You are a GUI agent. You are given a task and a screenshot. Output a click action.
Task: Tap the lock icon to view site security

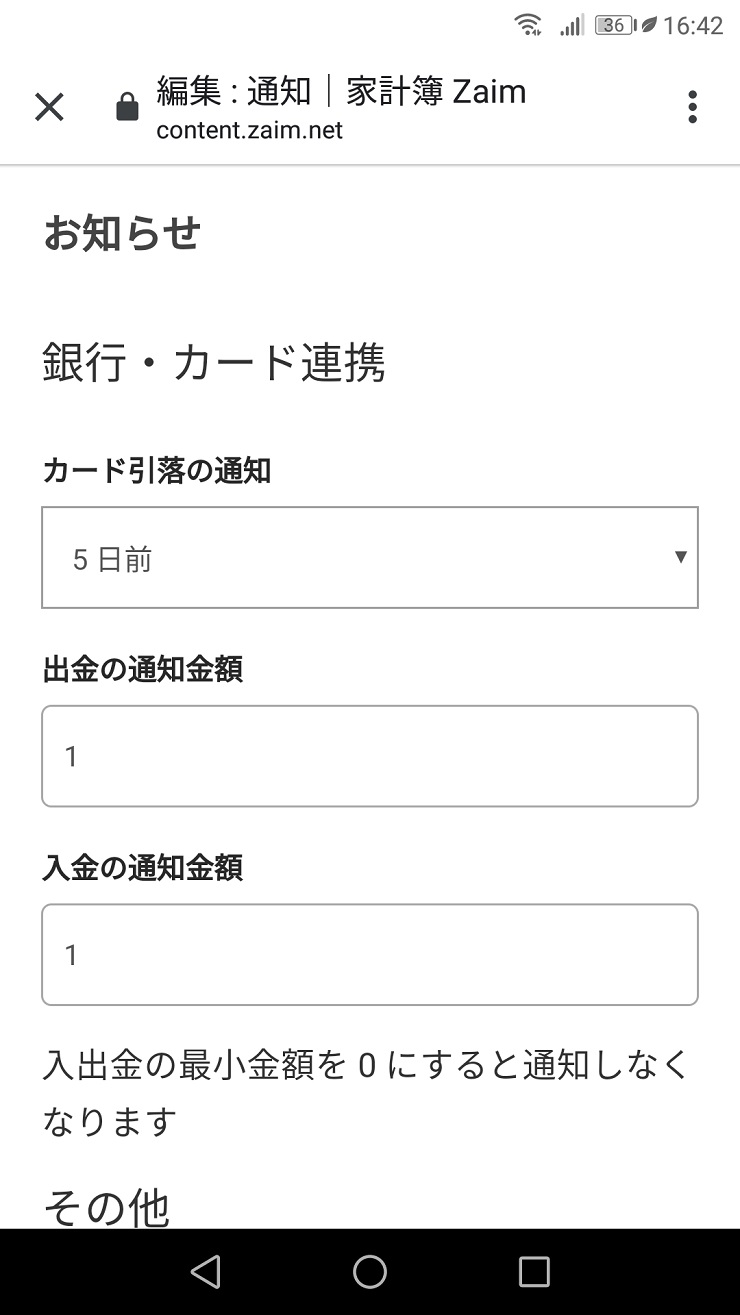pyautogui.click(x=127, y=107)
